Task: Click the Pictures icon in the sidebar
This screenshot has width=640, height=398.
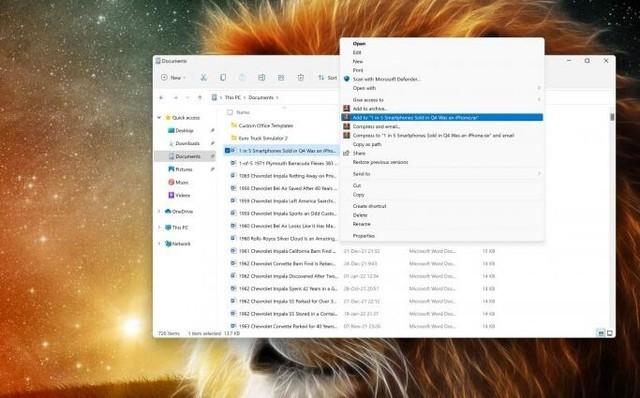Action: click(171, 169)
